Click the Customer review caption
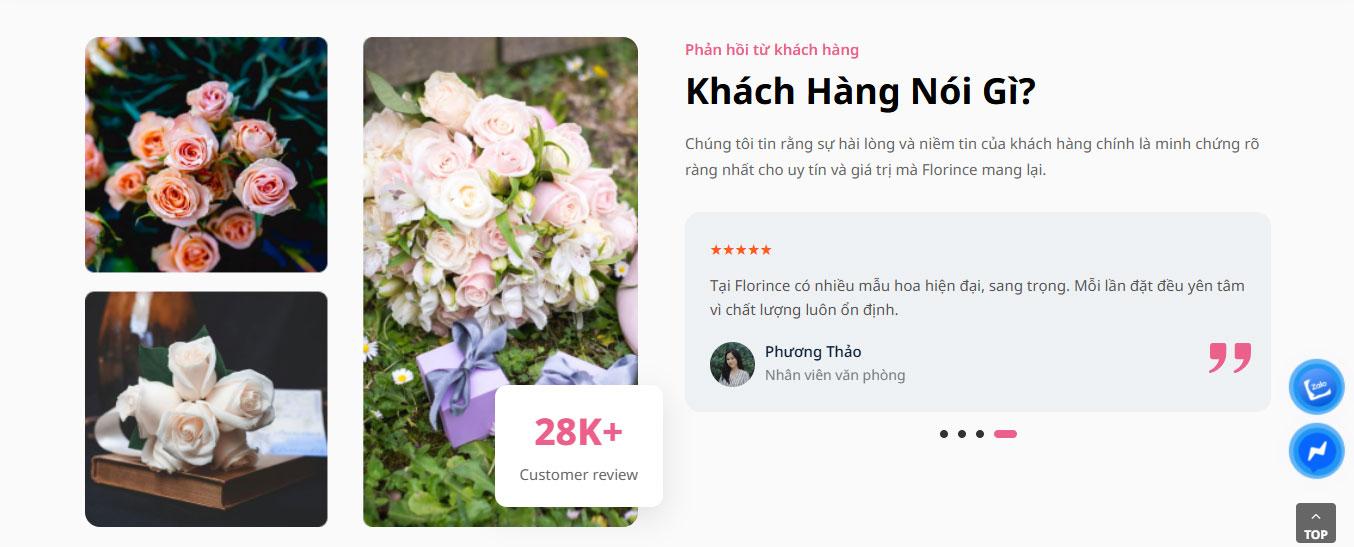This screenshot has width=1354, height=547. pyautogui.click(x=579, y=475)
